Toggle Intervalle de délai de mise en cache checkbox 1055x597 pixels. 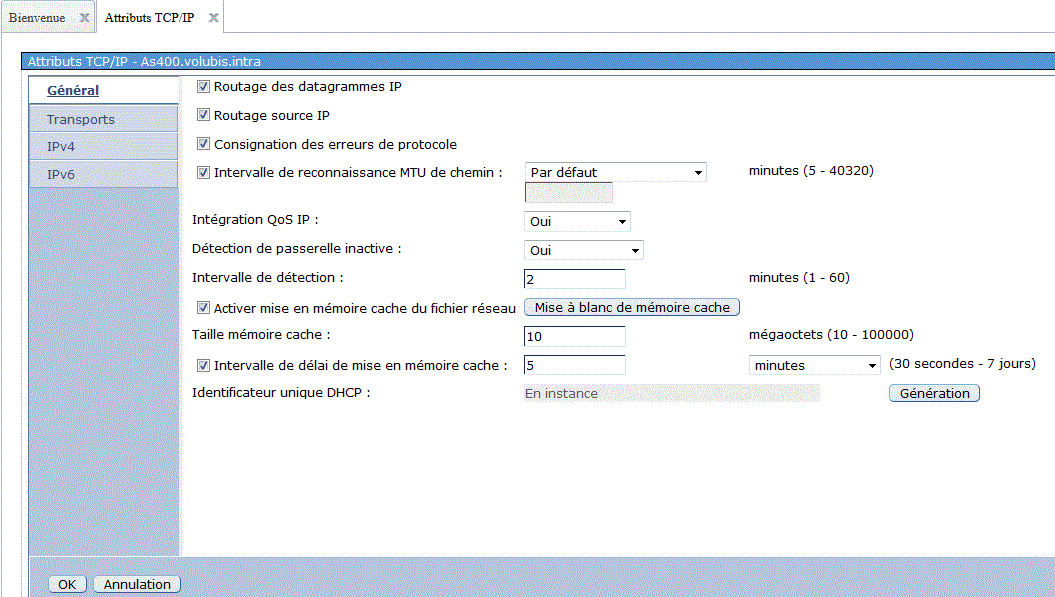tap(203, 365)
